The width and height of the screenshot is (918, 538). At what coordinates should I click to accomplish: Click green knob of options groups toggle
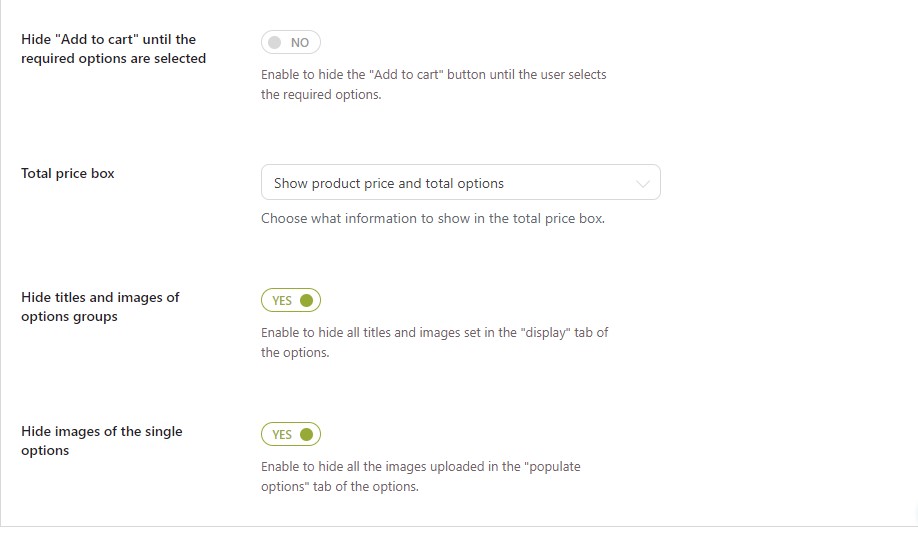[306, 300]
